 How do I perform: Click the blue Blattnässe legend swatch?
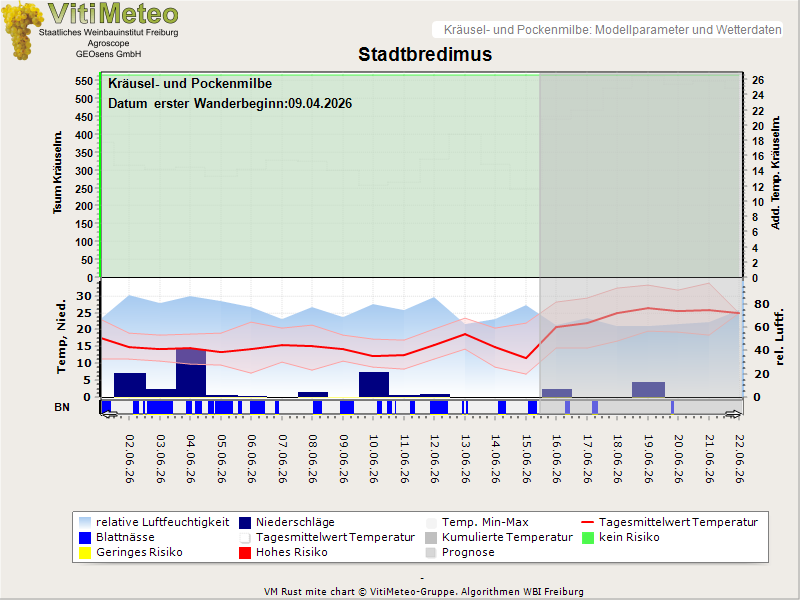coord(85,538)
